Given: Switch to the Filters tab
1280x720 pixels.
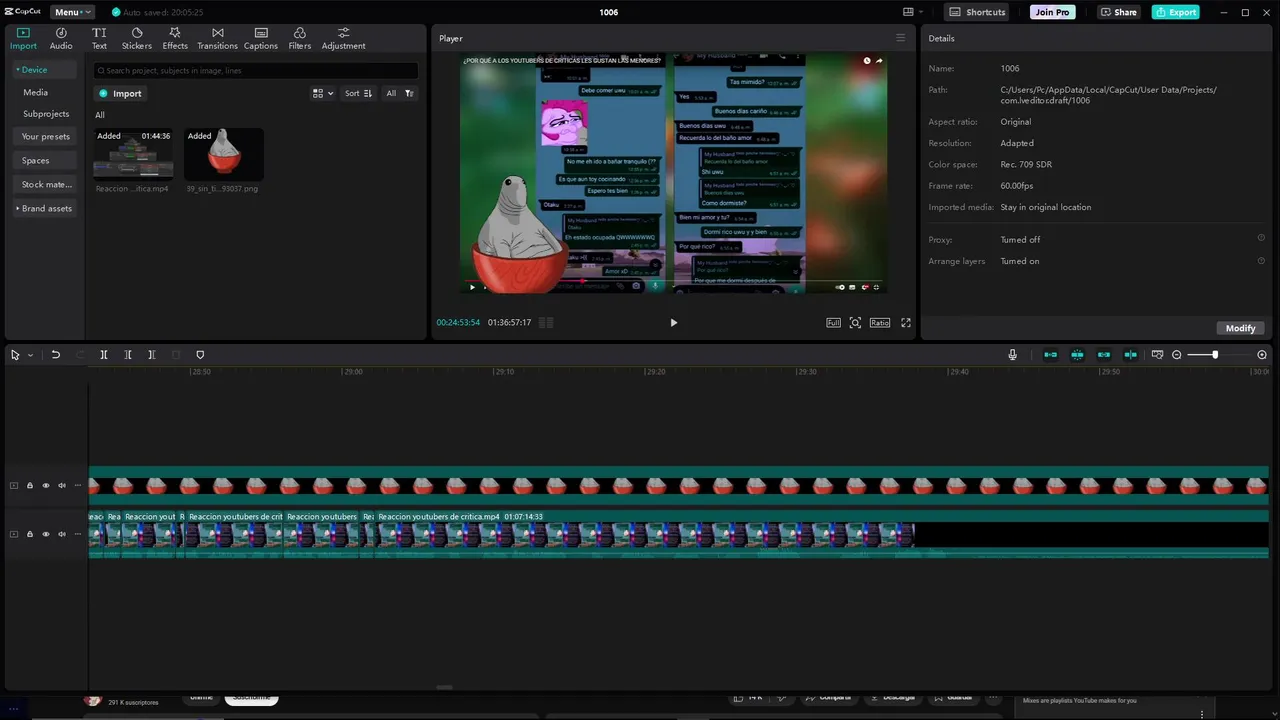Looking at the screenshot, I should (300, 39).
